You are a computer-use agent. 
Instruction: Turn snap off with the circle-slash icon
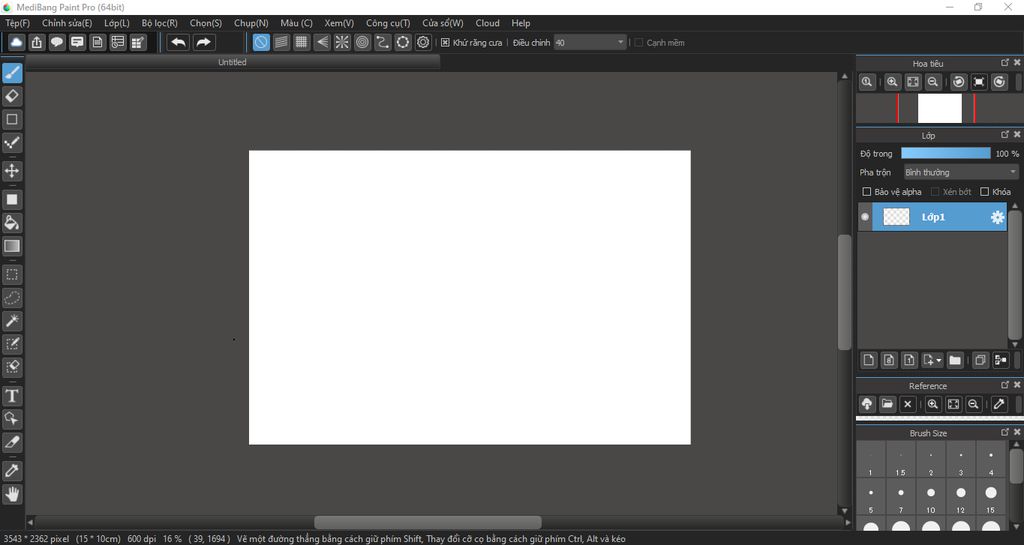(261, 42)
